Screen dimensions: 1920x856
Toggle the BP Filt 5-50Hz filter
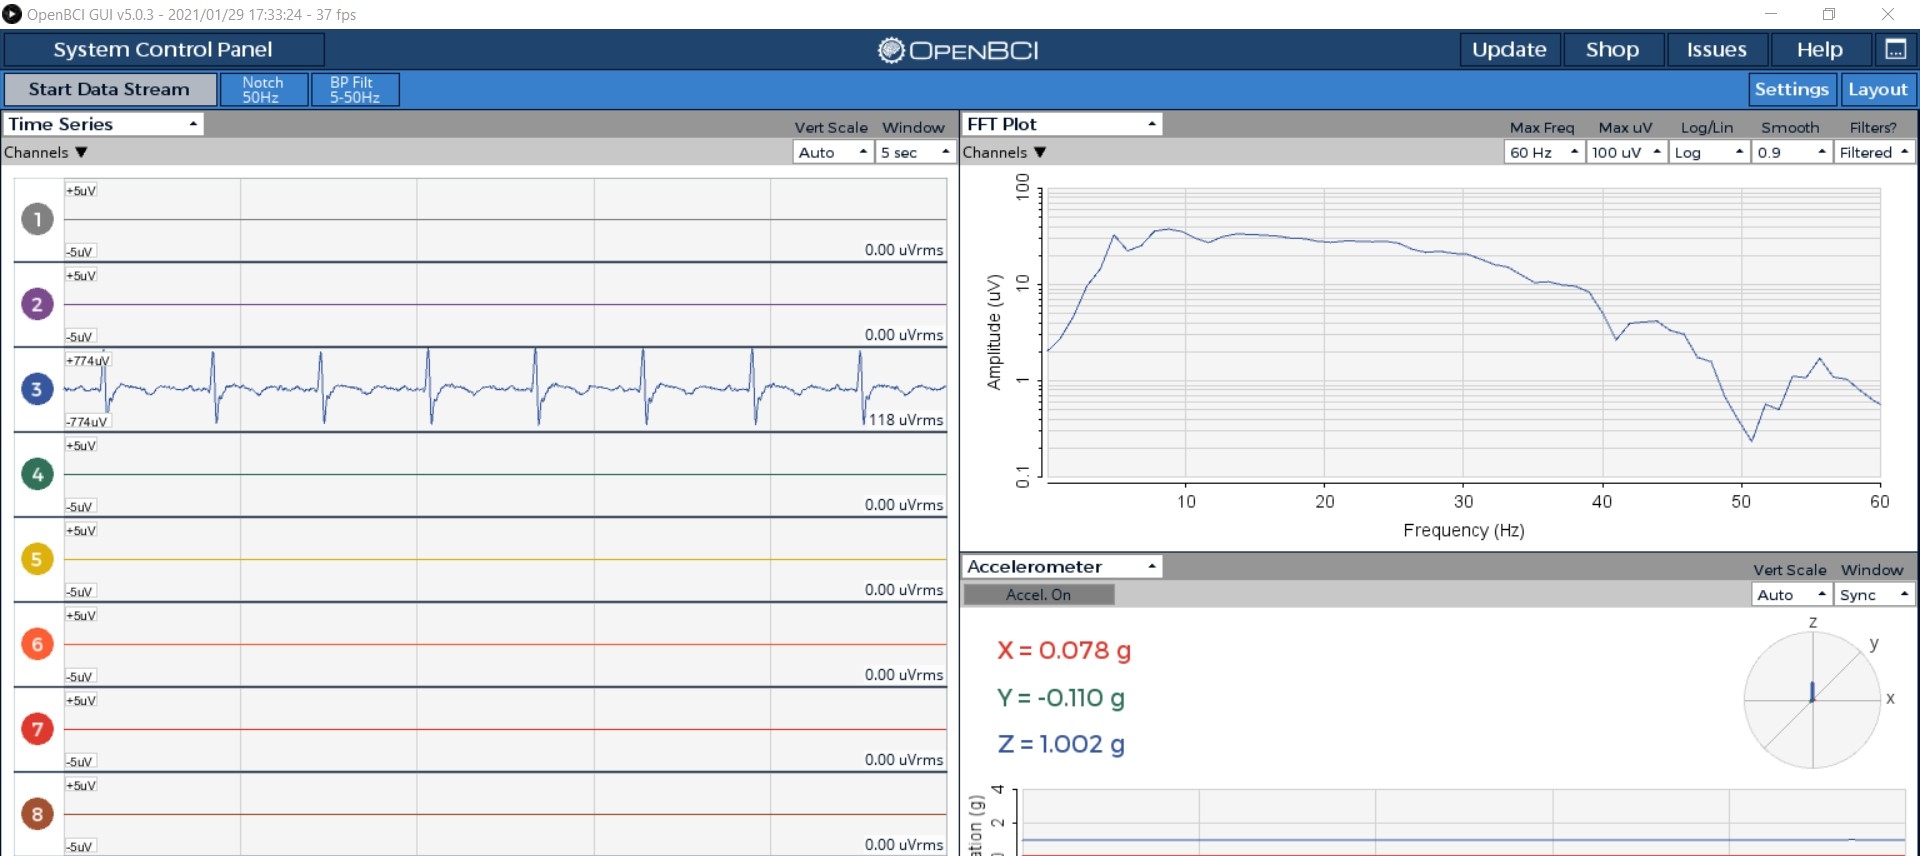(355, 89)
